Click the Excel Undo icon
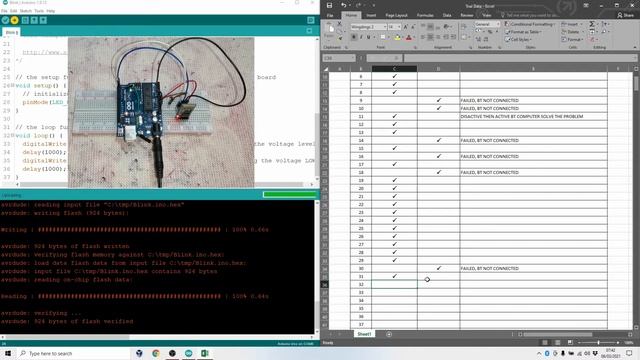The image size is (640, 360). tap(343, 5)
